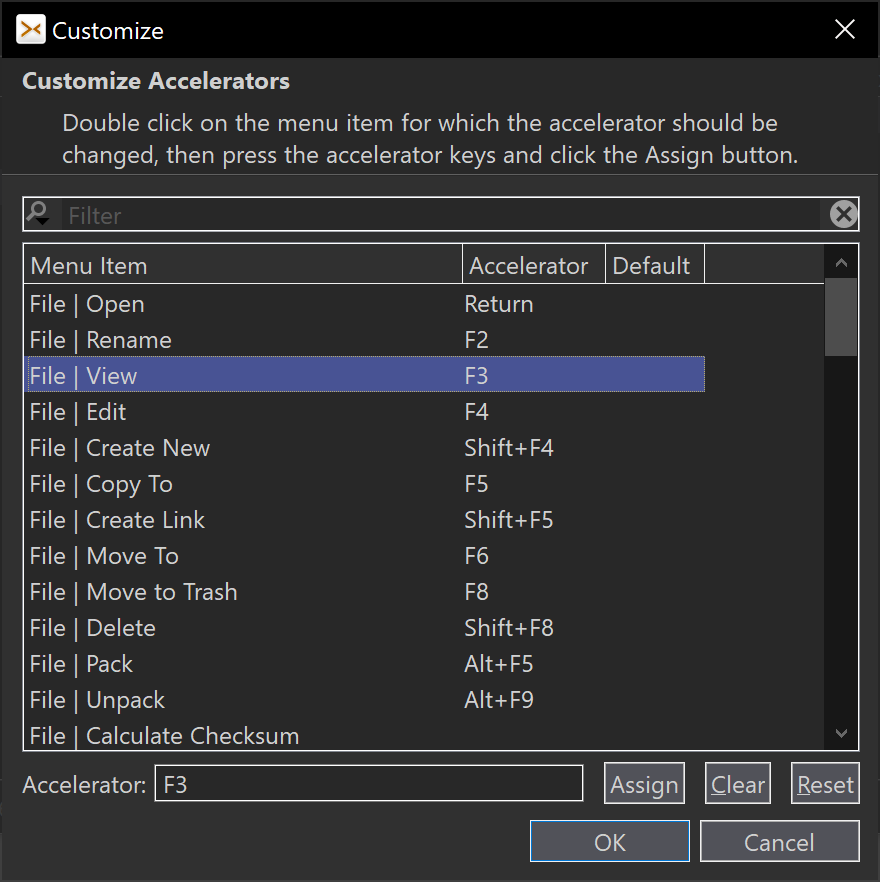880x882 pixels.
Task: Close the Customize dialog window
Action: point(845,30)
